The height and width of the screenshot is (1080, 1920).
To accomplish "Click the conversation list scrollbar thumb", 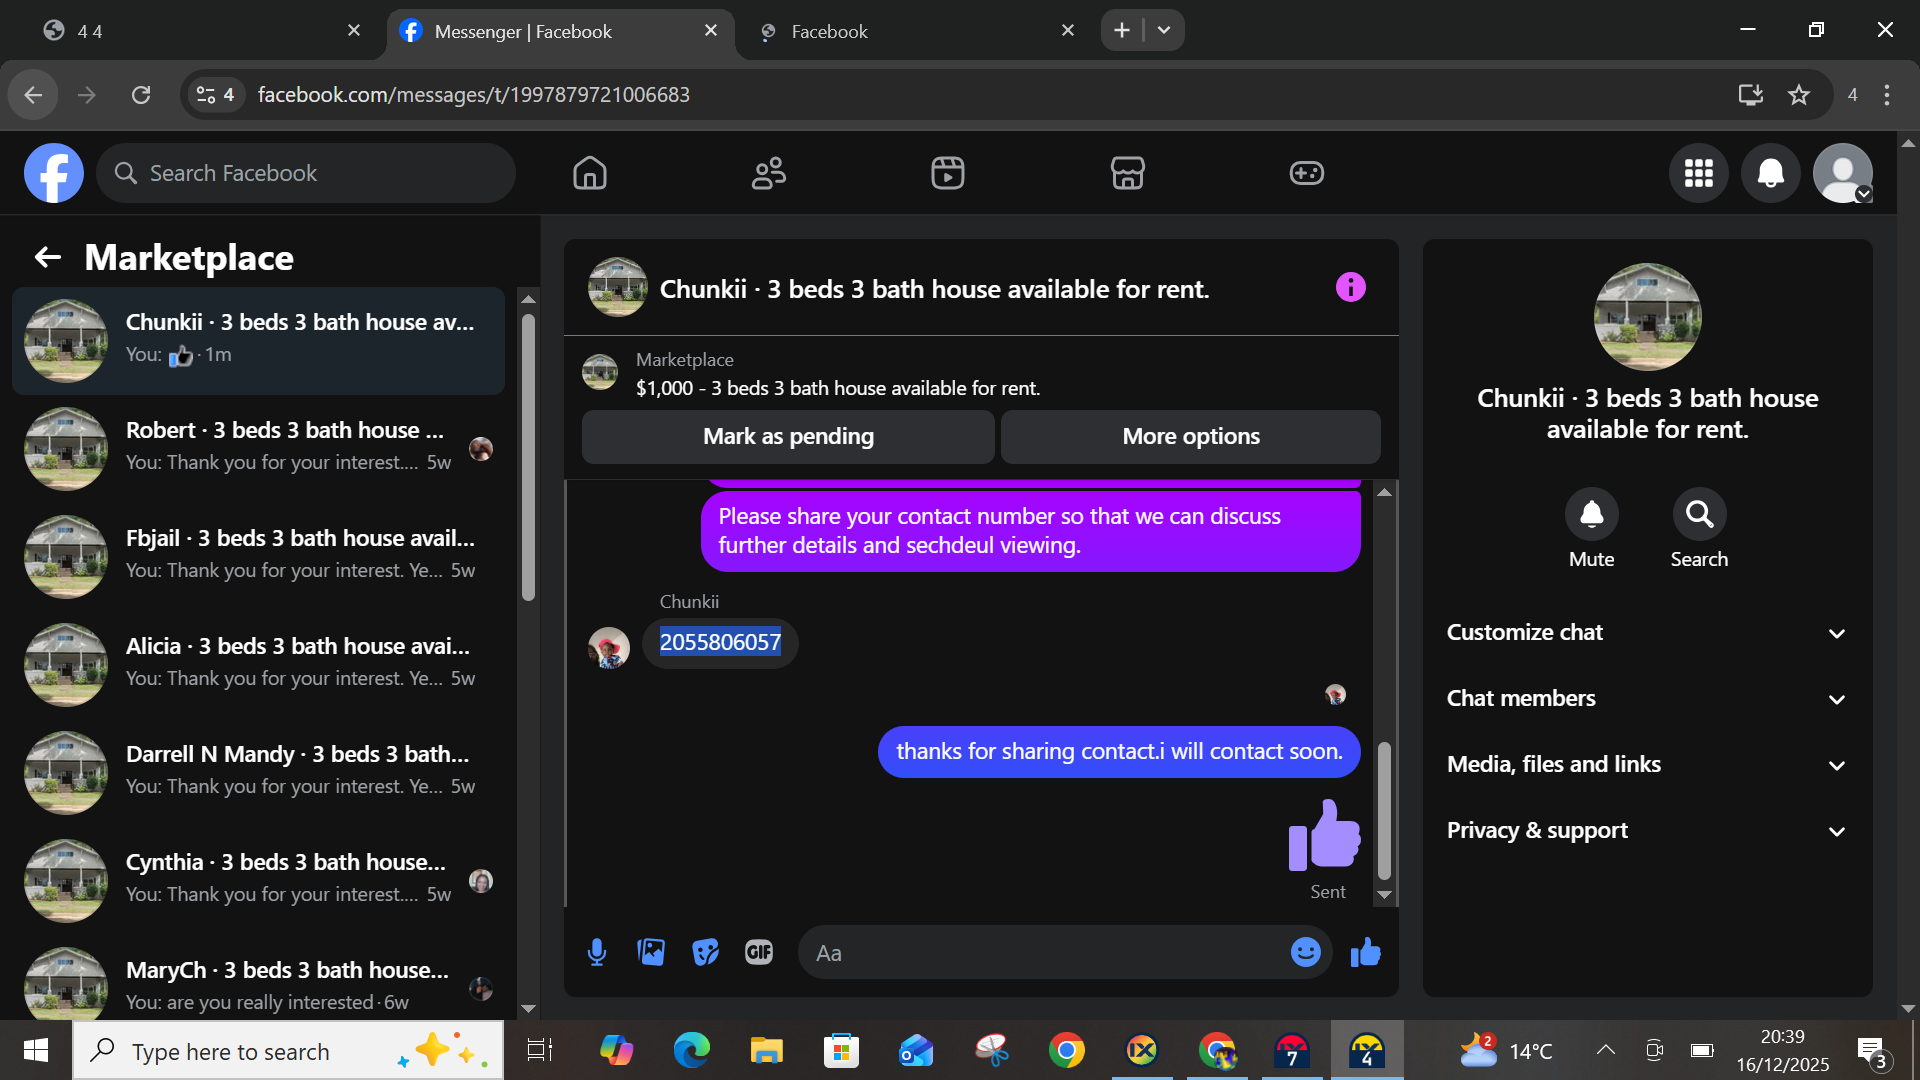I will click(528, 458).
